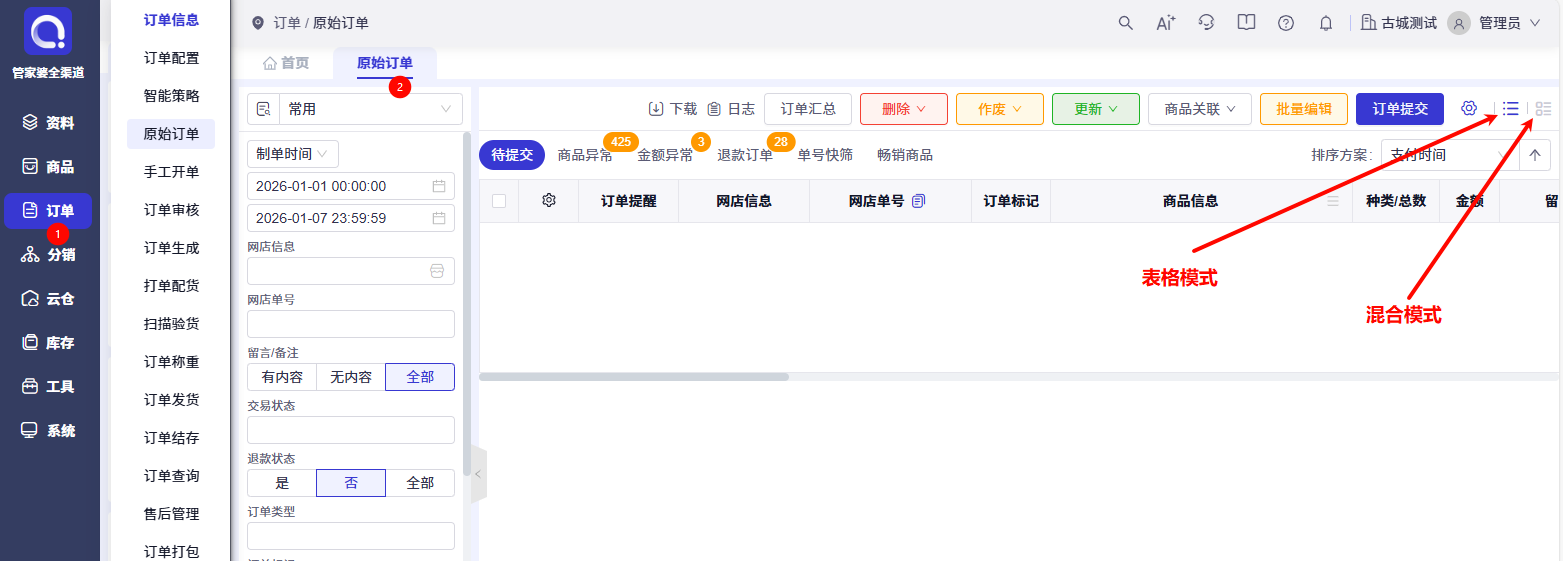Open the manual book icon

point(1246,23)
